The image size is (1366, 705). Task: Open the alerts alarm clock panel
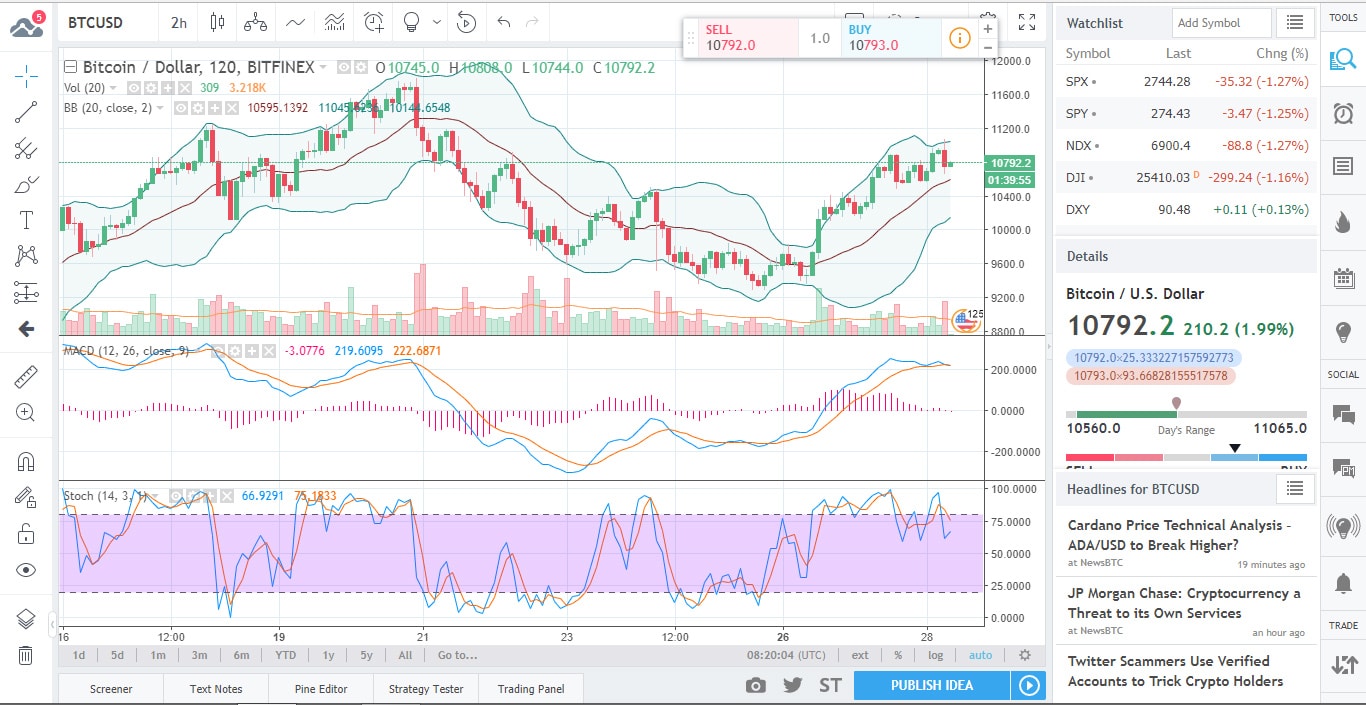[x=1343, y=113]
